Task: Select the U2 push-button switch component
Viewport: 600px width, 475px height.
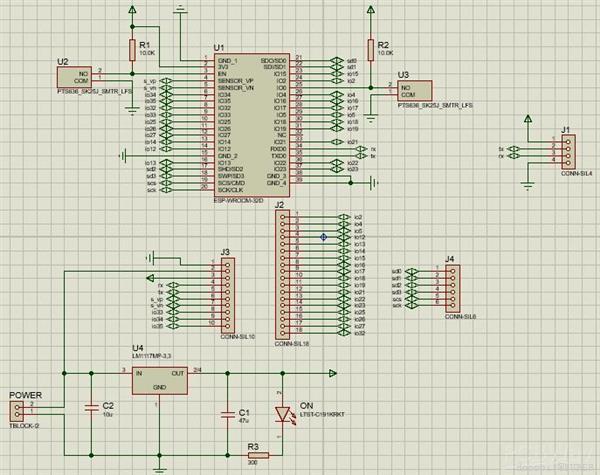Action: 74,77
